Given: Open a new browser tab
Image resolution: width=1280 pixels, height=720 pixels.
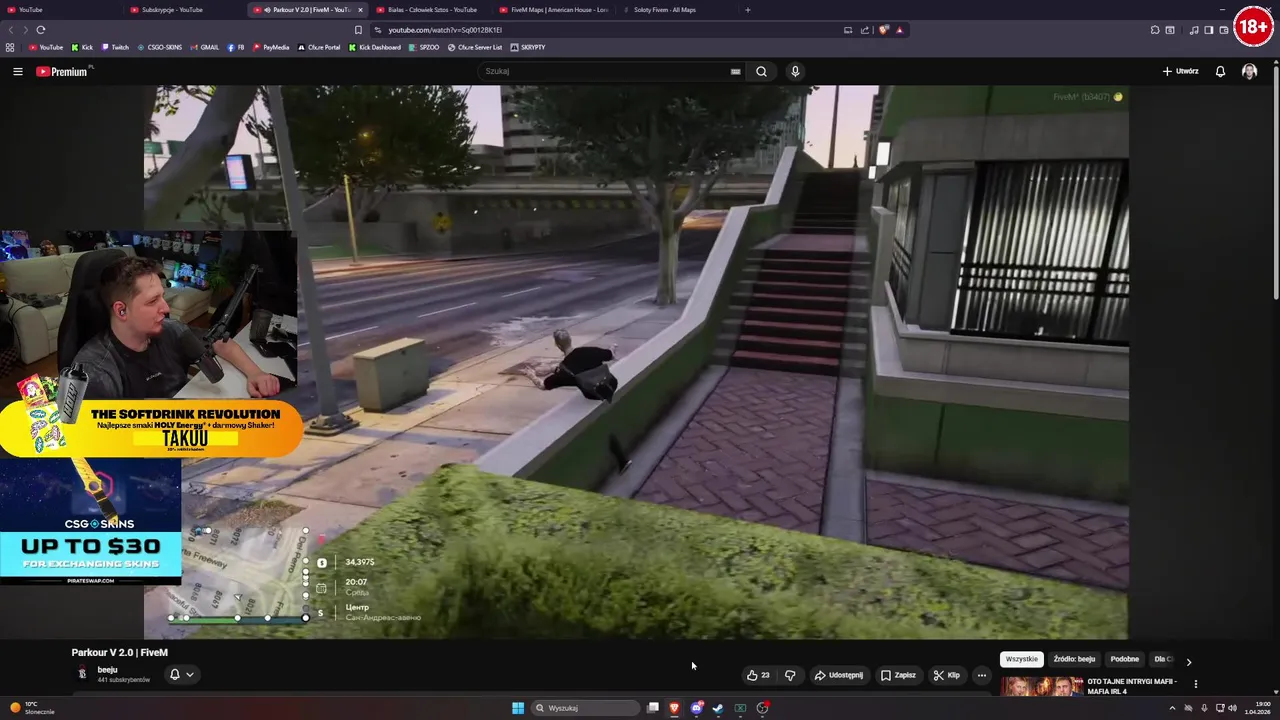Looking at the screenshot, I should (x=747, y=10).
